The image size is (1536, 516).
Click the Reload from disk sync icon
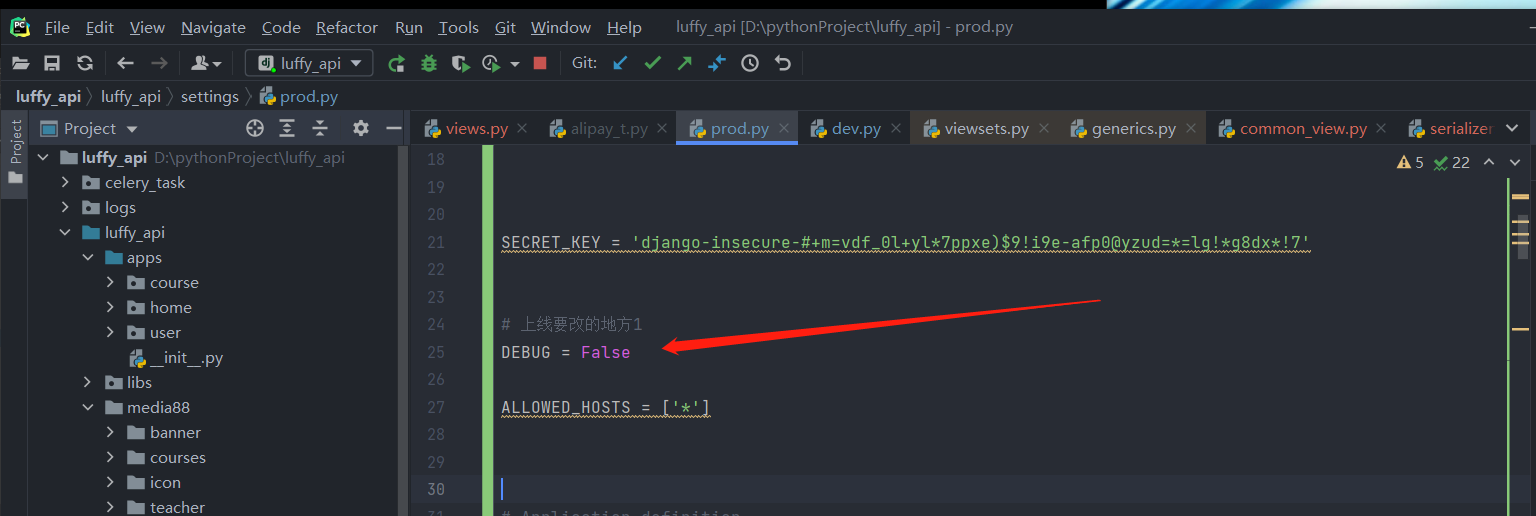[x=85, y=63]
